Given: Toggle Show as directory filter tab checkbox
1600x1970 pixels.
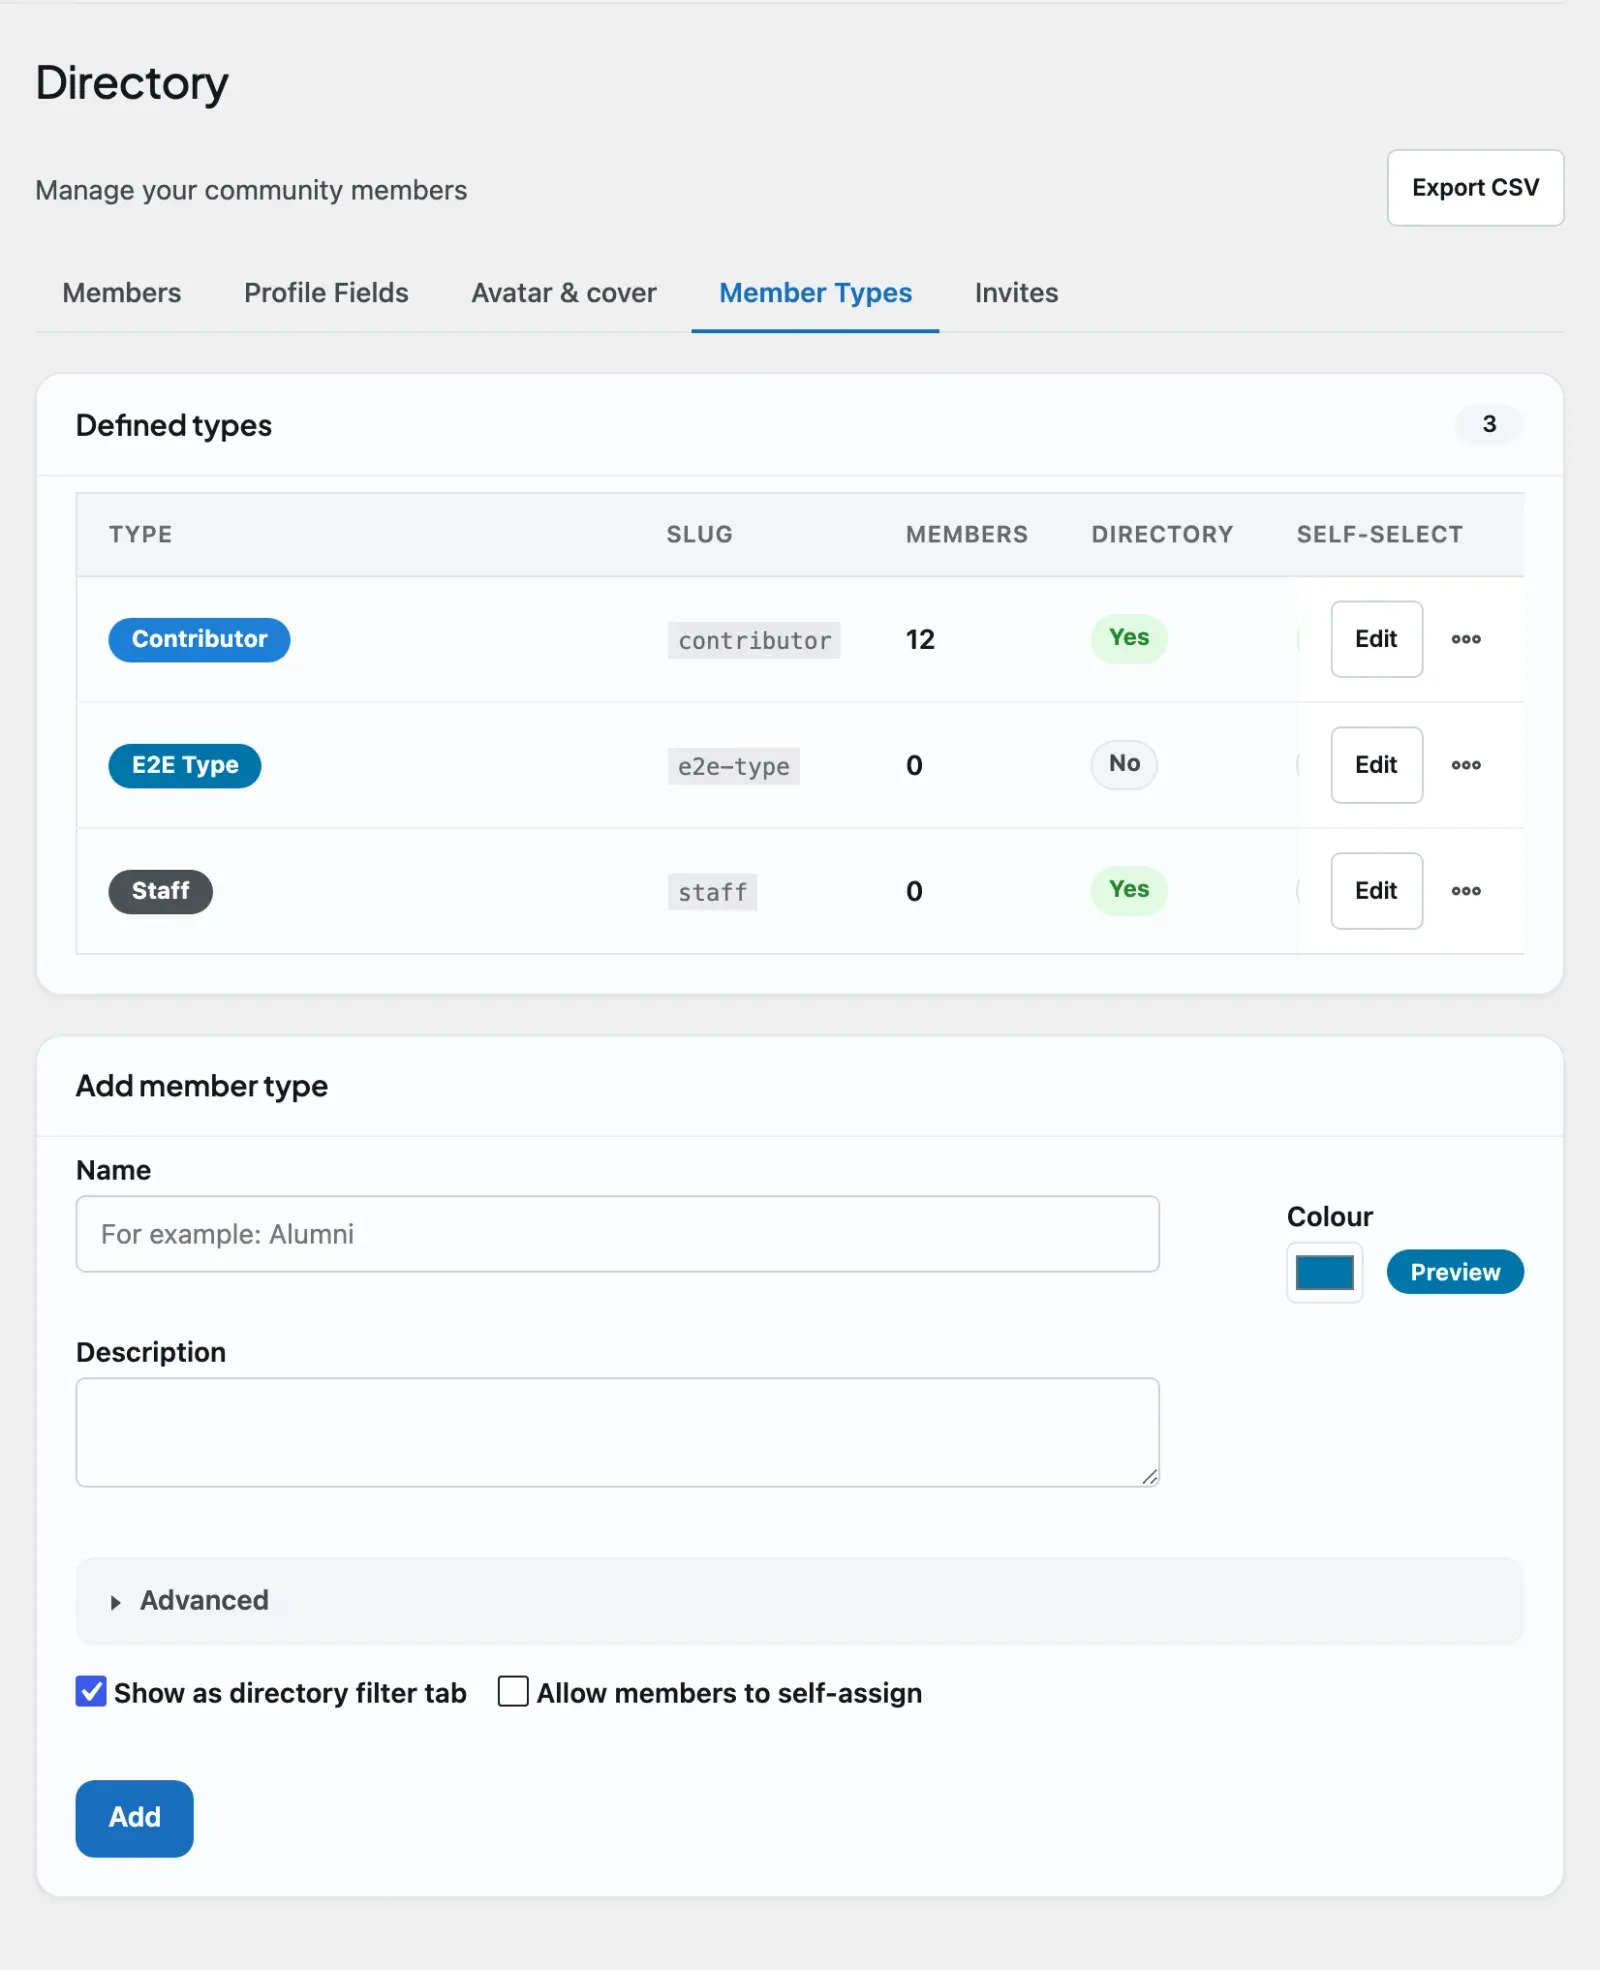Looking at the screenshot, I should [91, 1691].
